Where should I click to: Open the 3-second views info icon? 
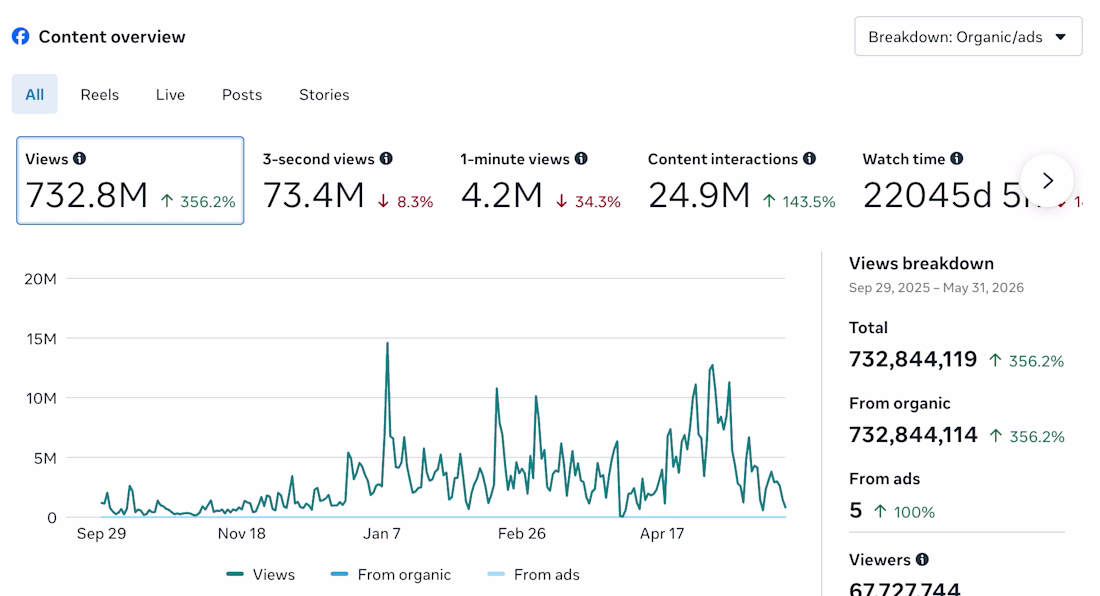coord(387,158)
